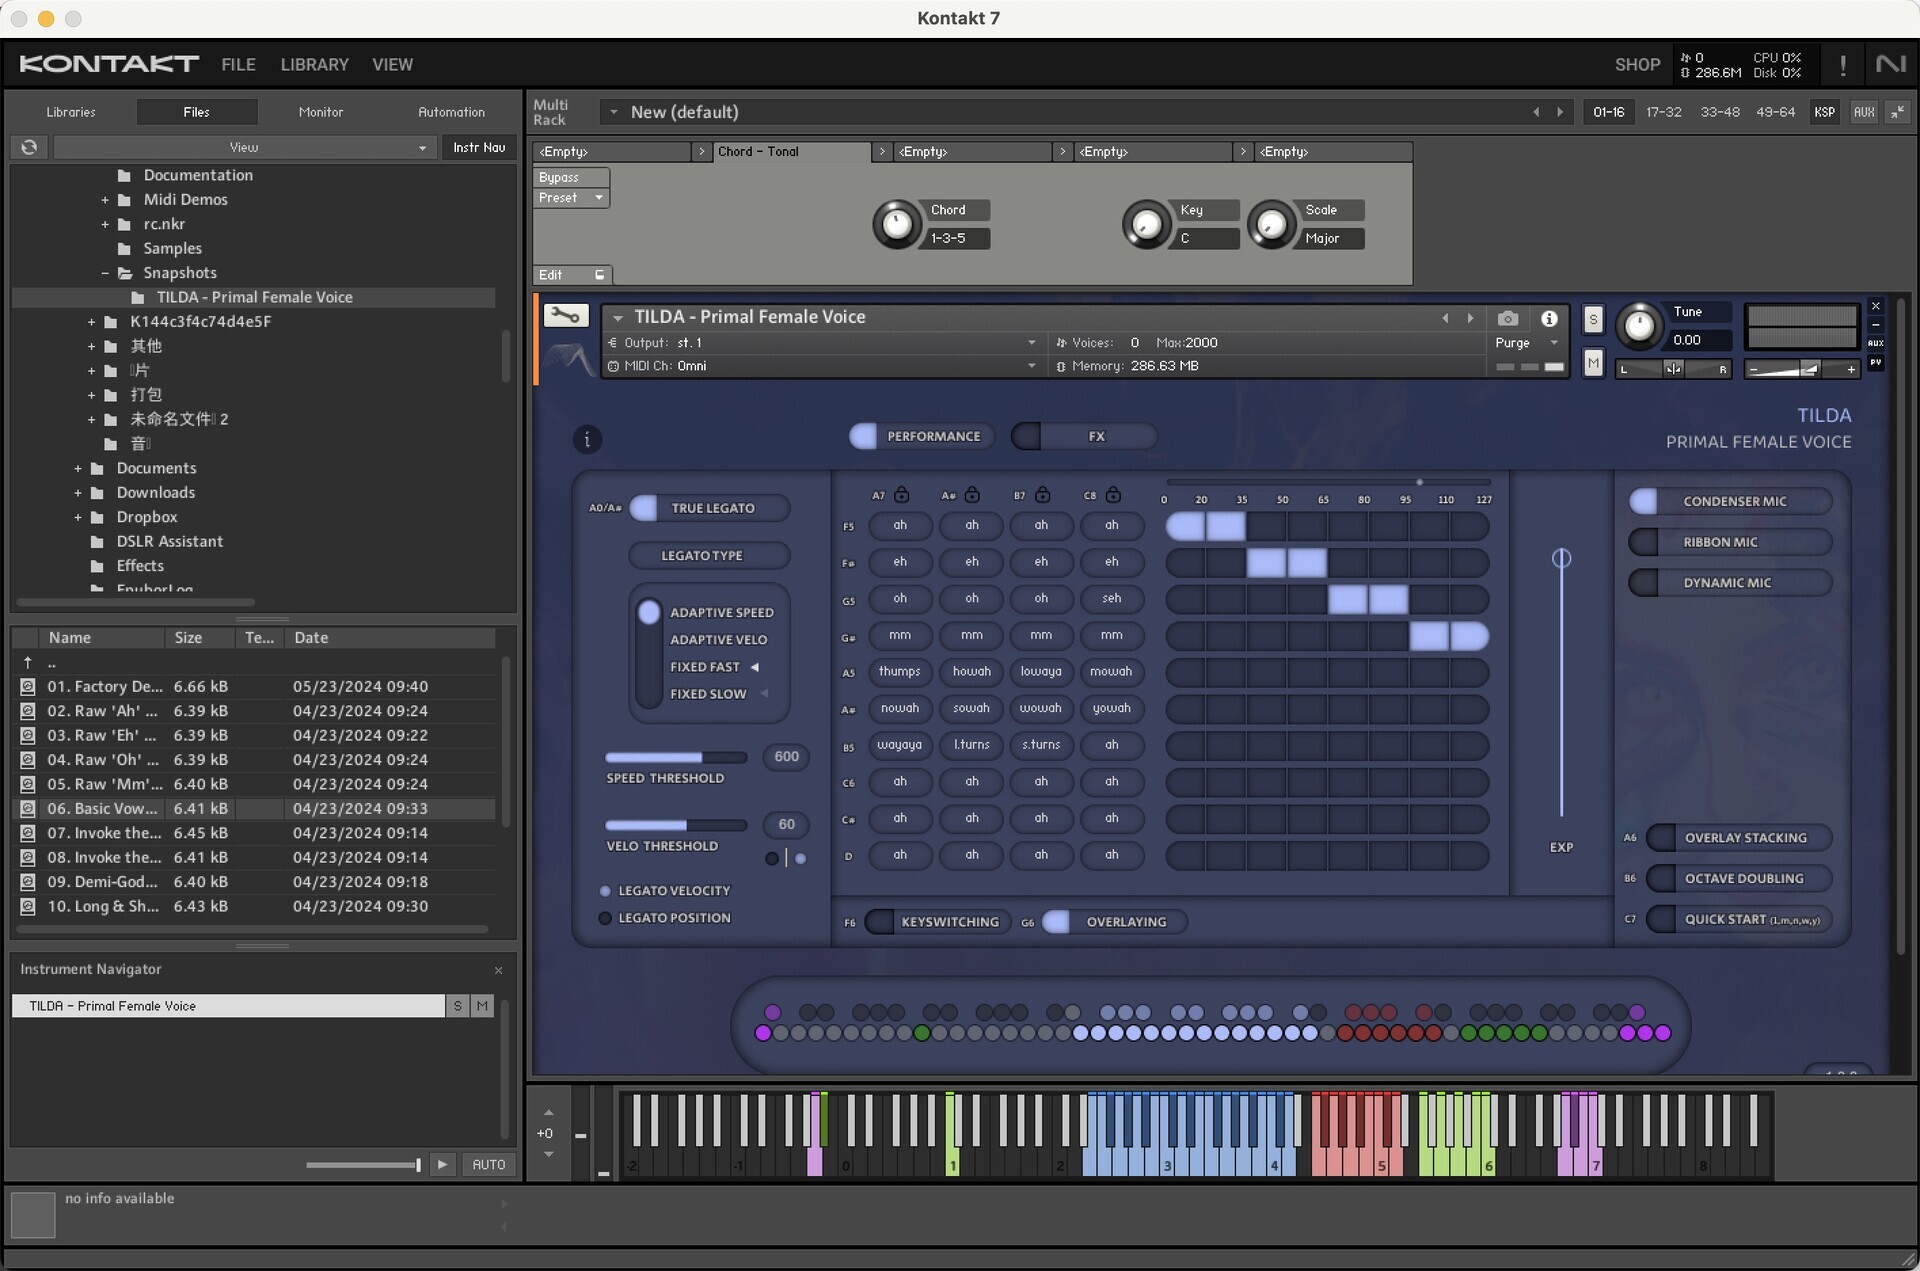Toggle the AUX sends button

1863,112
